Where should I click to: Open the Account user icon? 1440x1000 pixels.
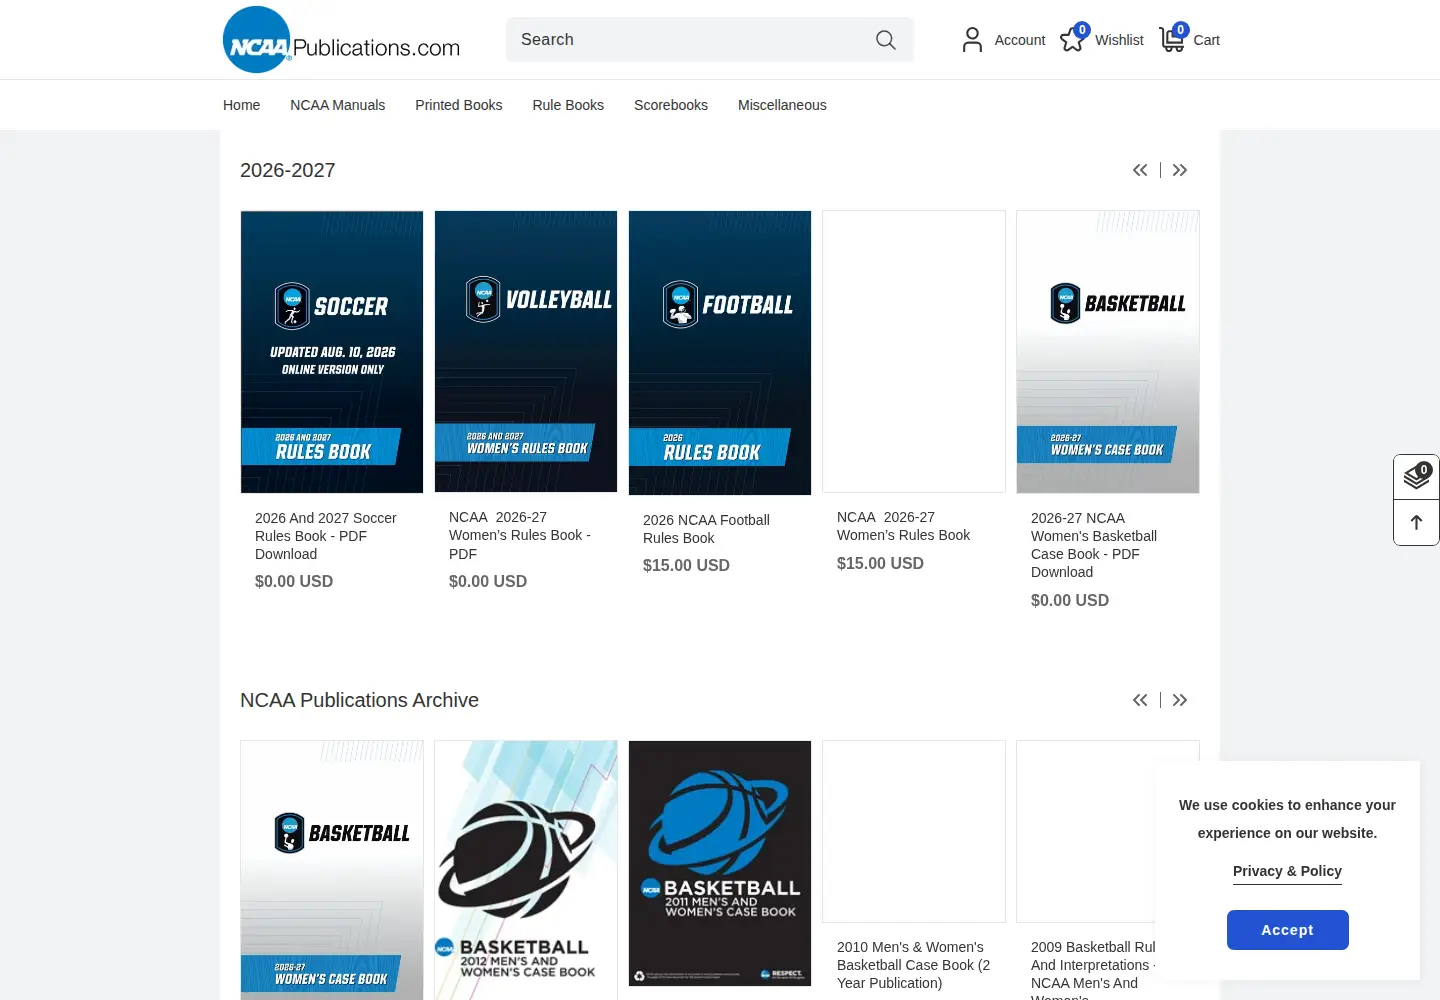tap(972, 40)
